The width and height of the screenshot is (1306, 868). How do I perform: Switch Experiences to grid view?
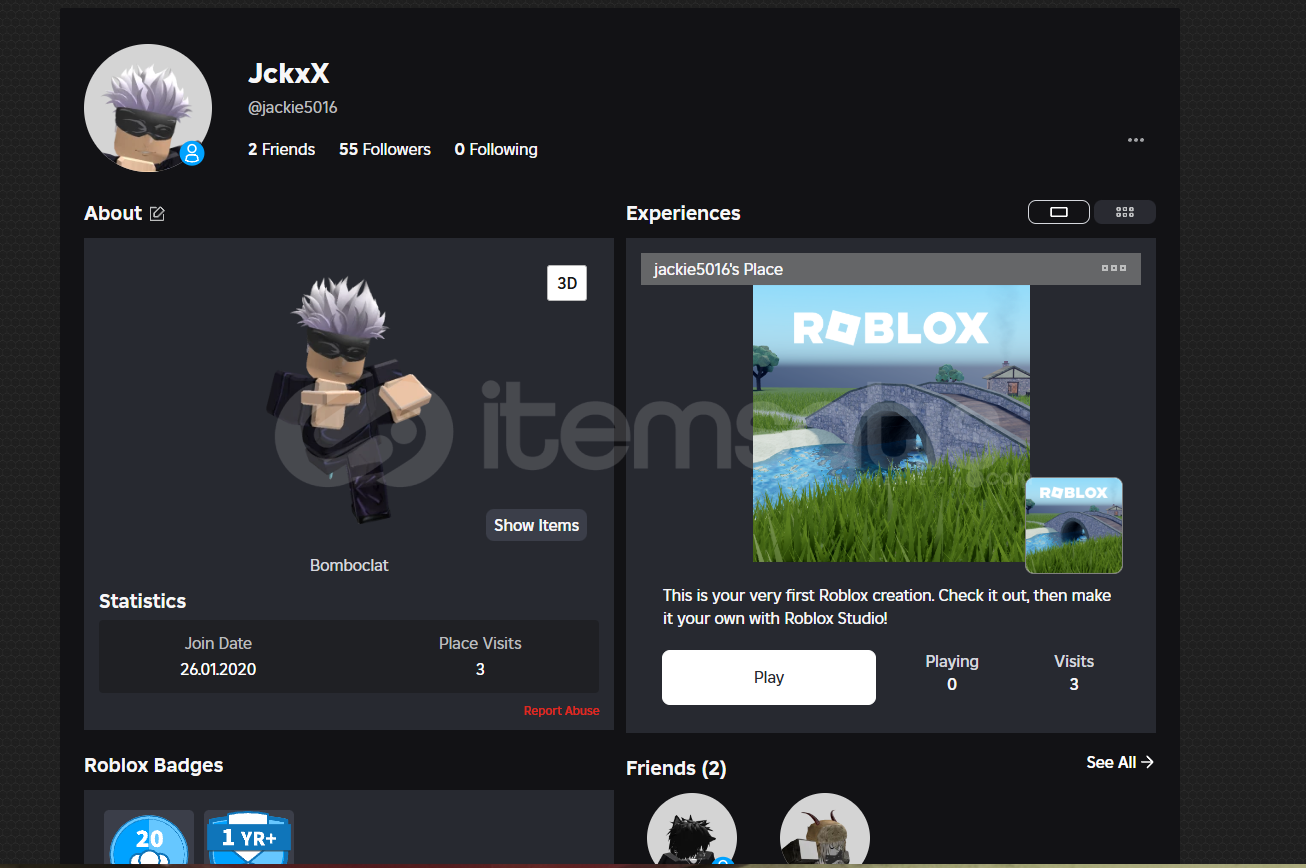click(x=1125, y=212)
